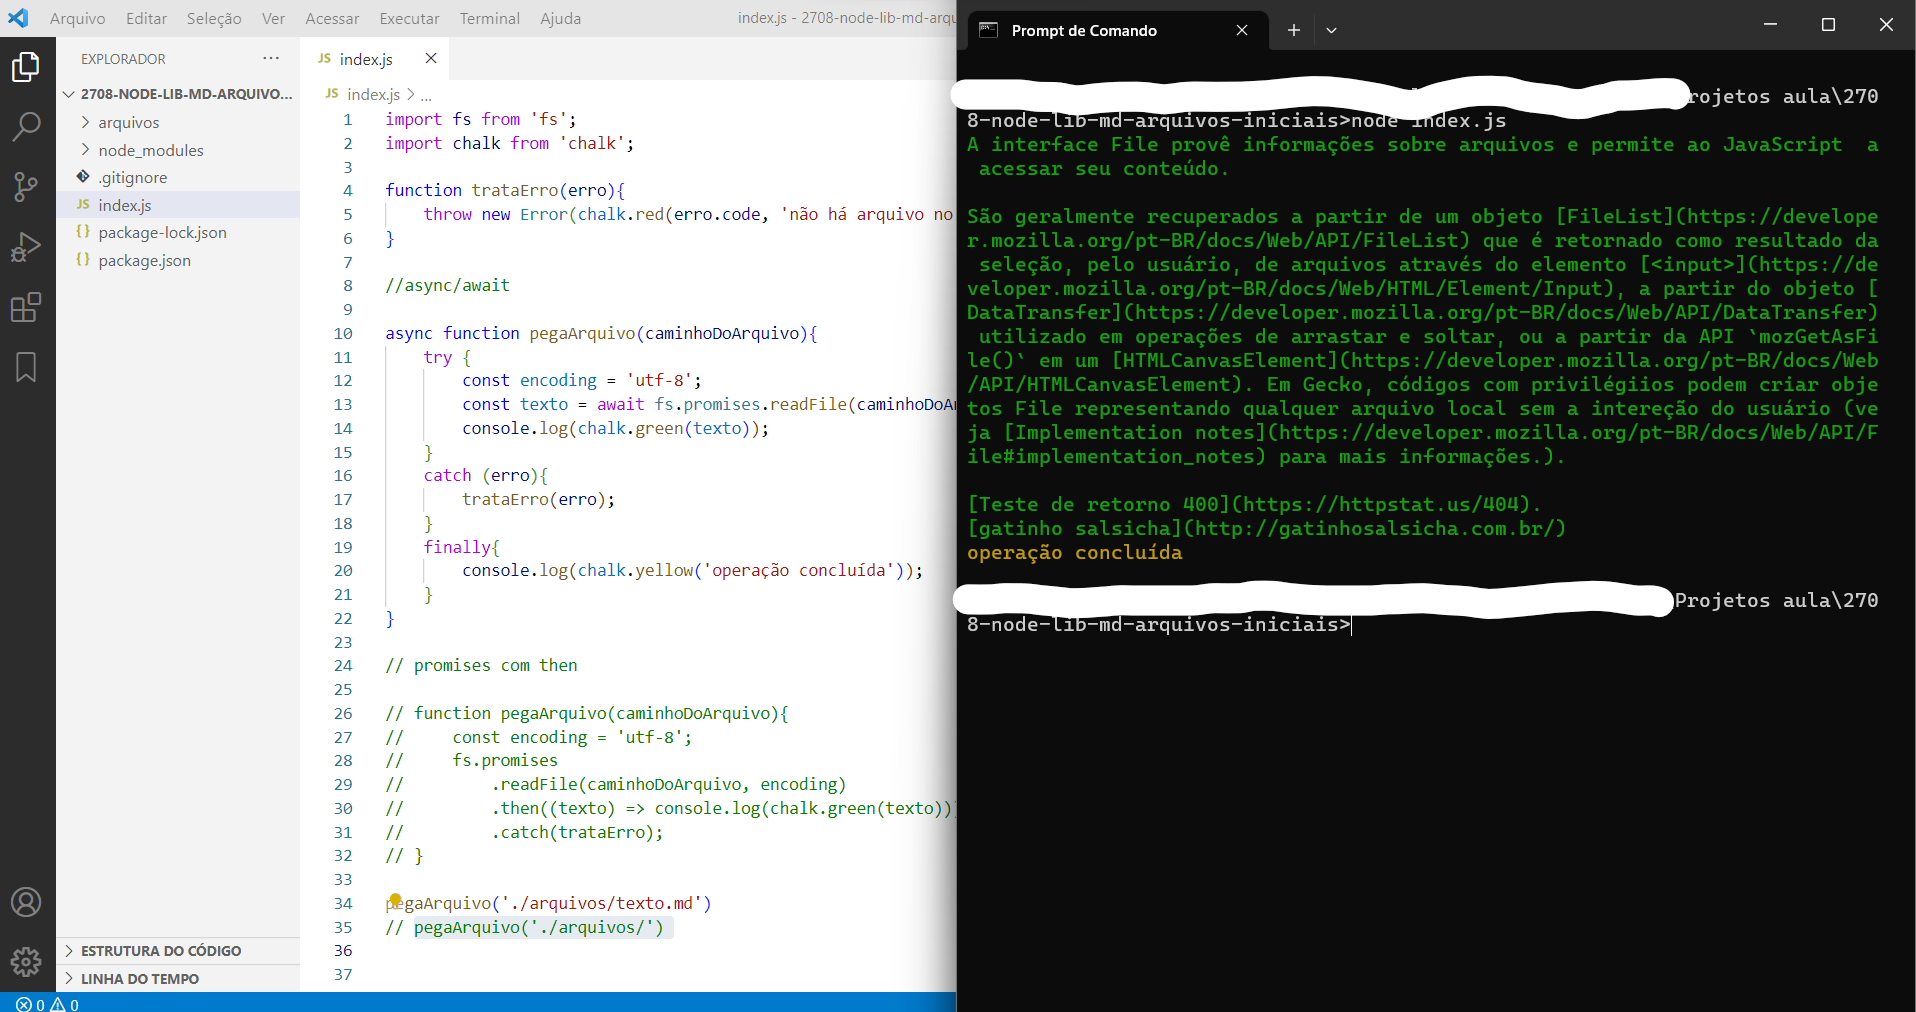Open the Ver menu
1916x1012 pixels.
(x=273, y=18)
